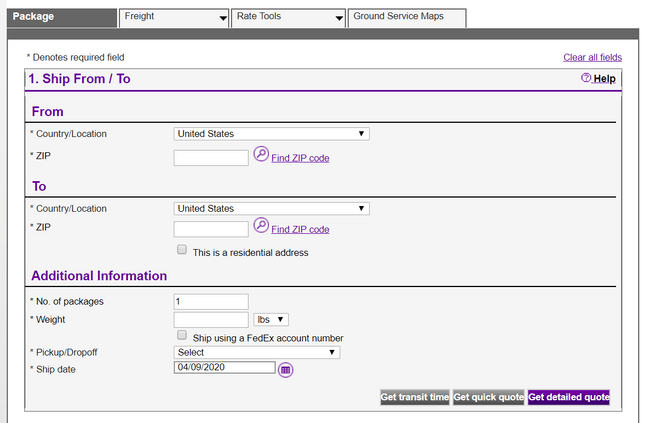
Task: Click the '* No. of packages' label
Action: coord(67,302)
